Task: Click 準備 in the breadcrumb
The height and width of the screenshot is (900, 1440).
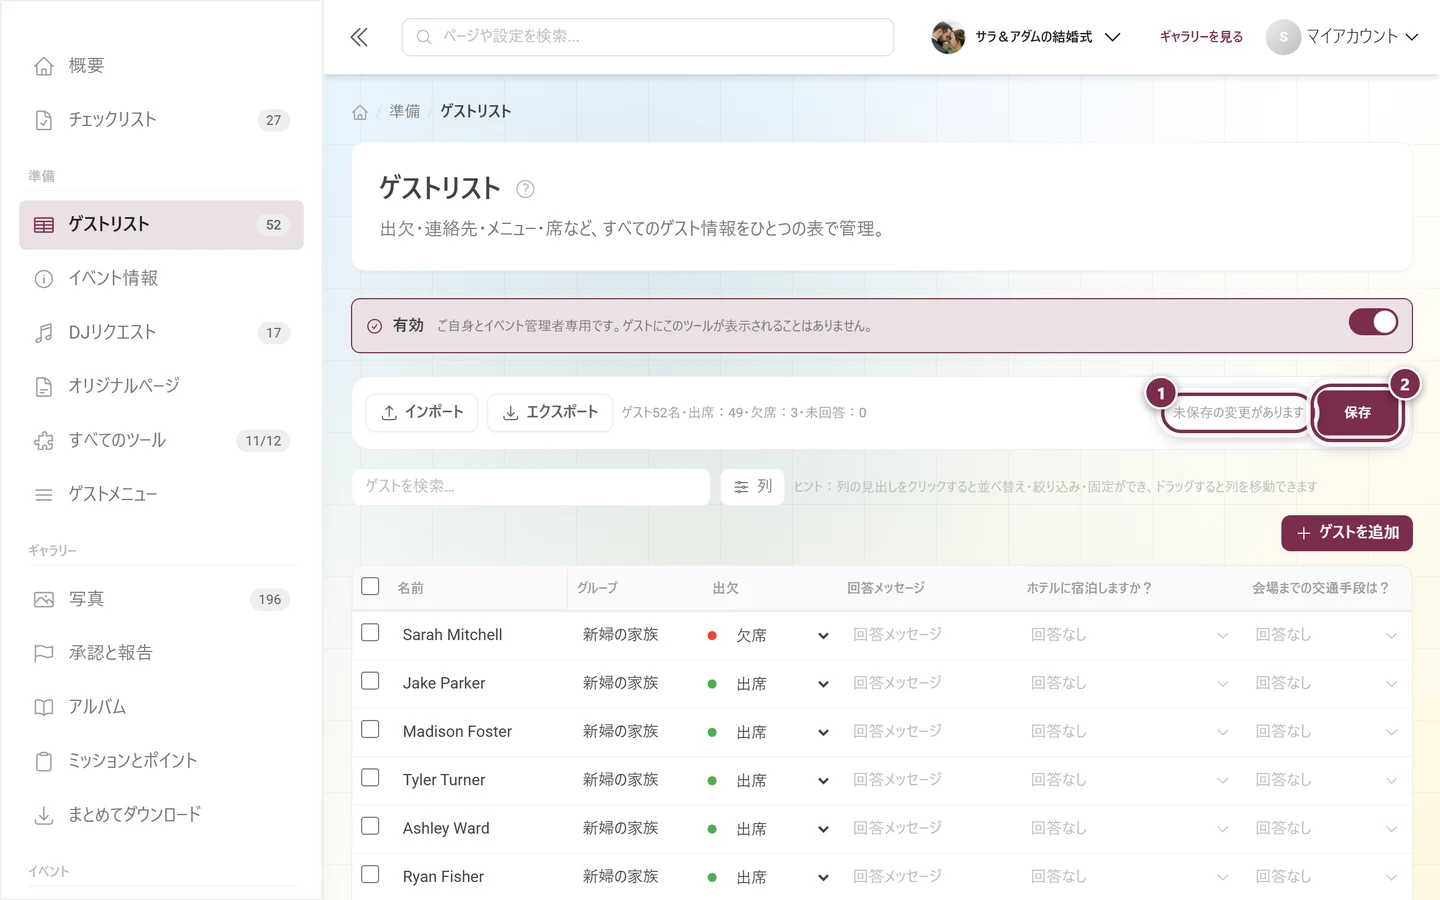Action: [405, 112]
